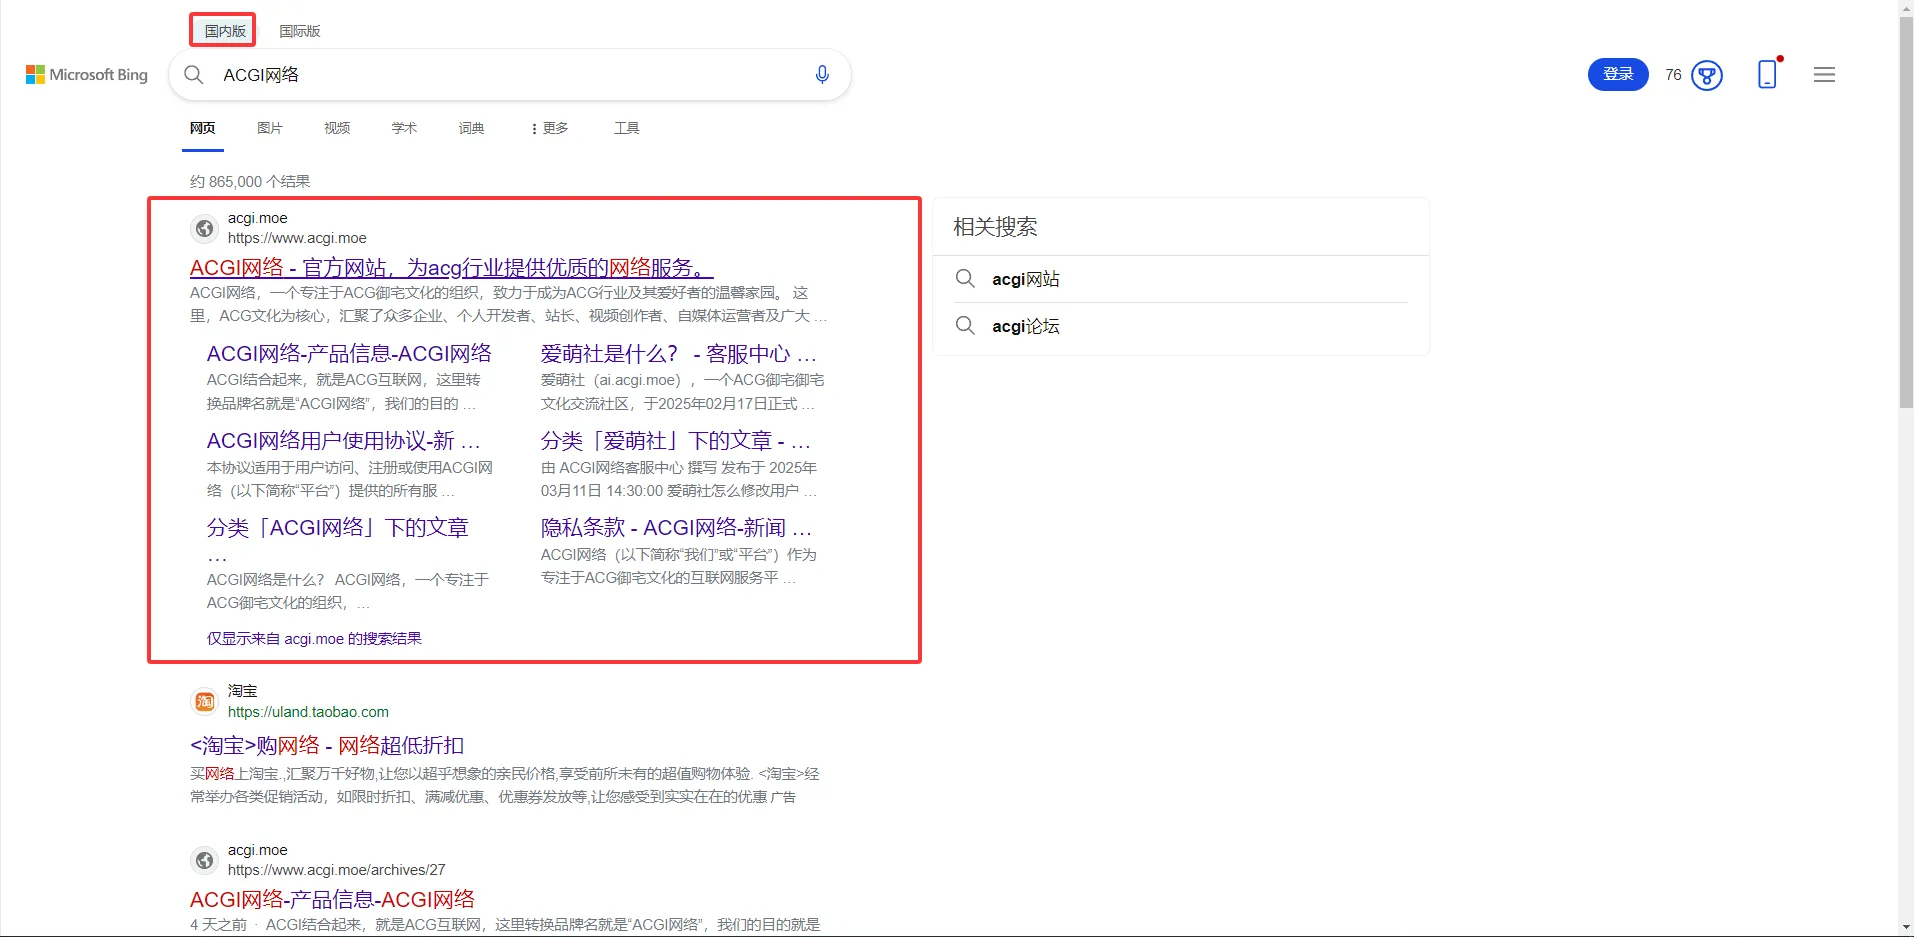This screenshot has height=937, width=1914.
Task: Switch to 国际版 search mode
Action: [300, 31]
